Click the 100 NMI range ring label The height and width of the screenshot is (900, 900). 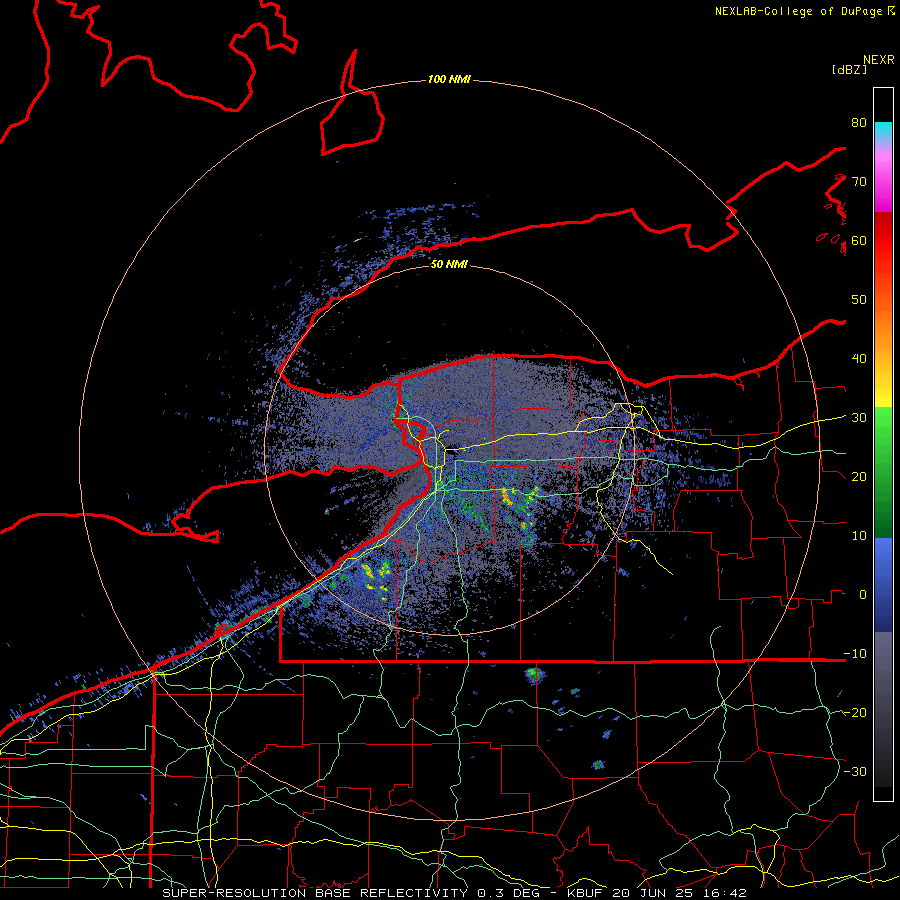(449, 79)
